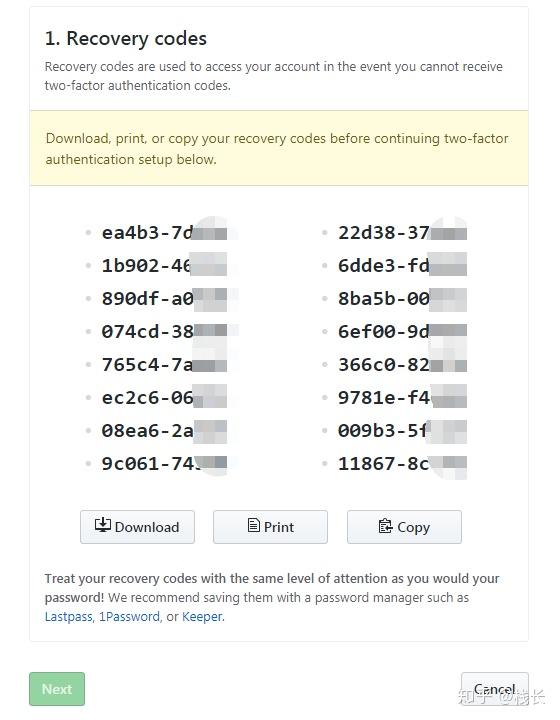The height and width of the screenshot is (720, 560).
Task: Print the recovery codes
Action: (270, 527)
